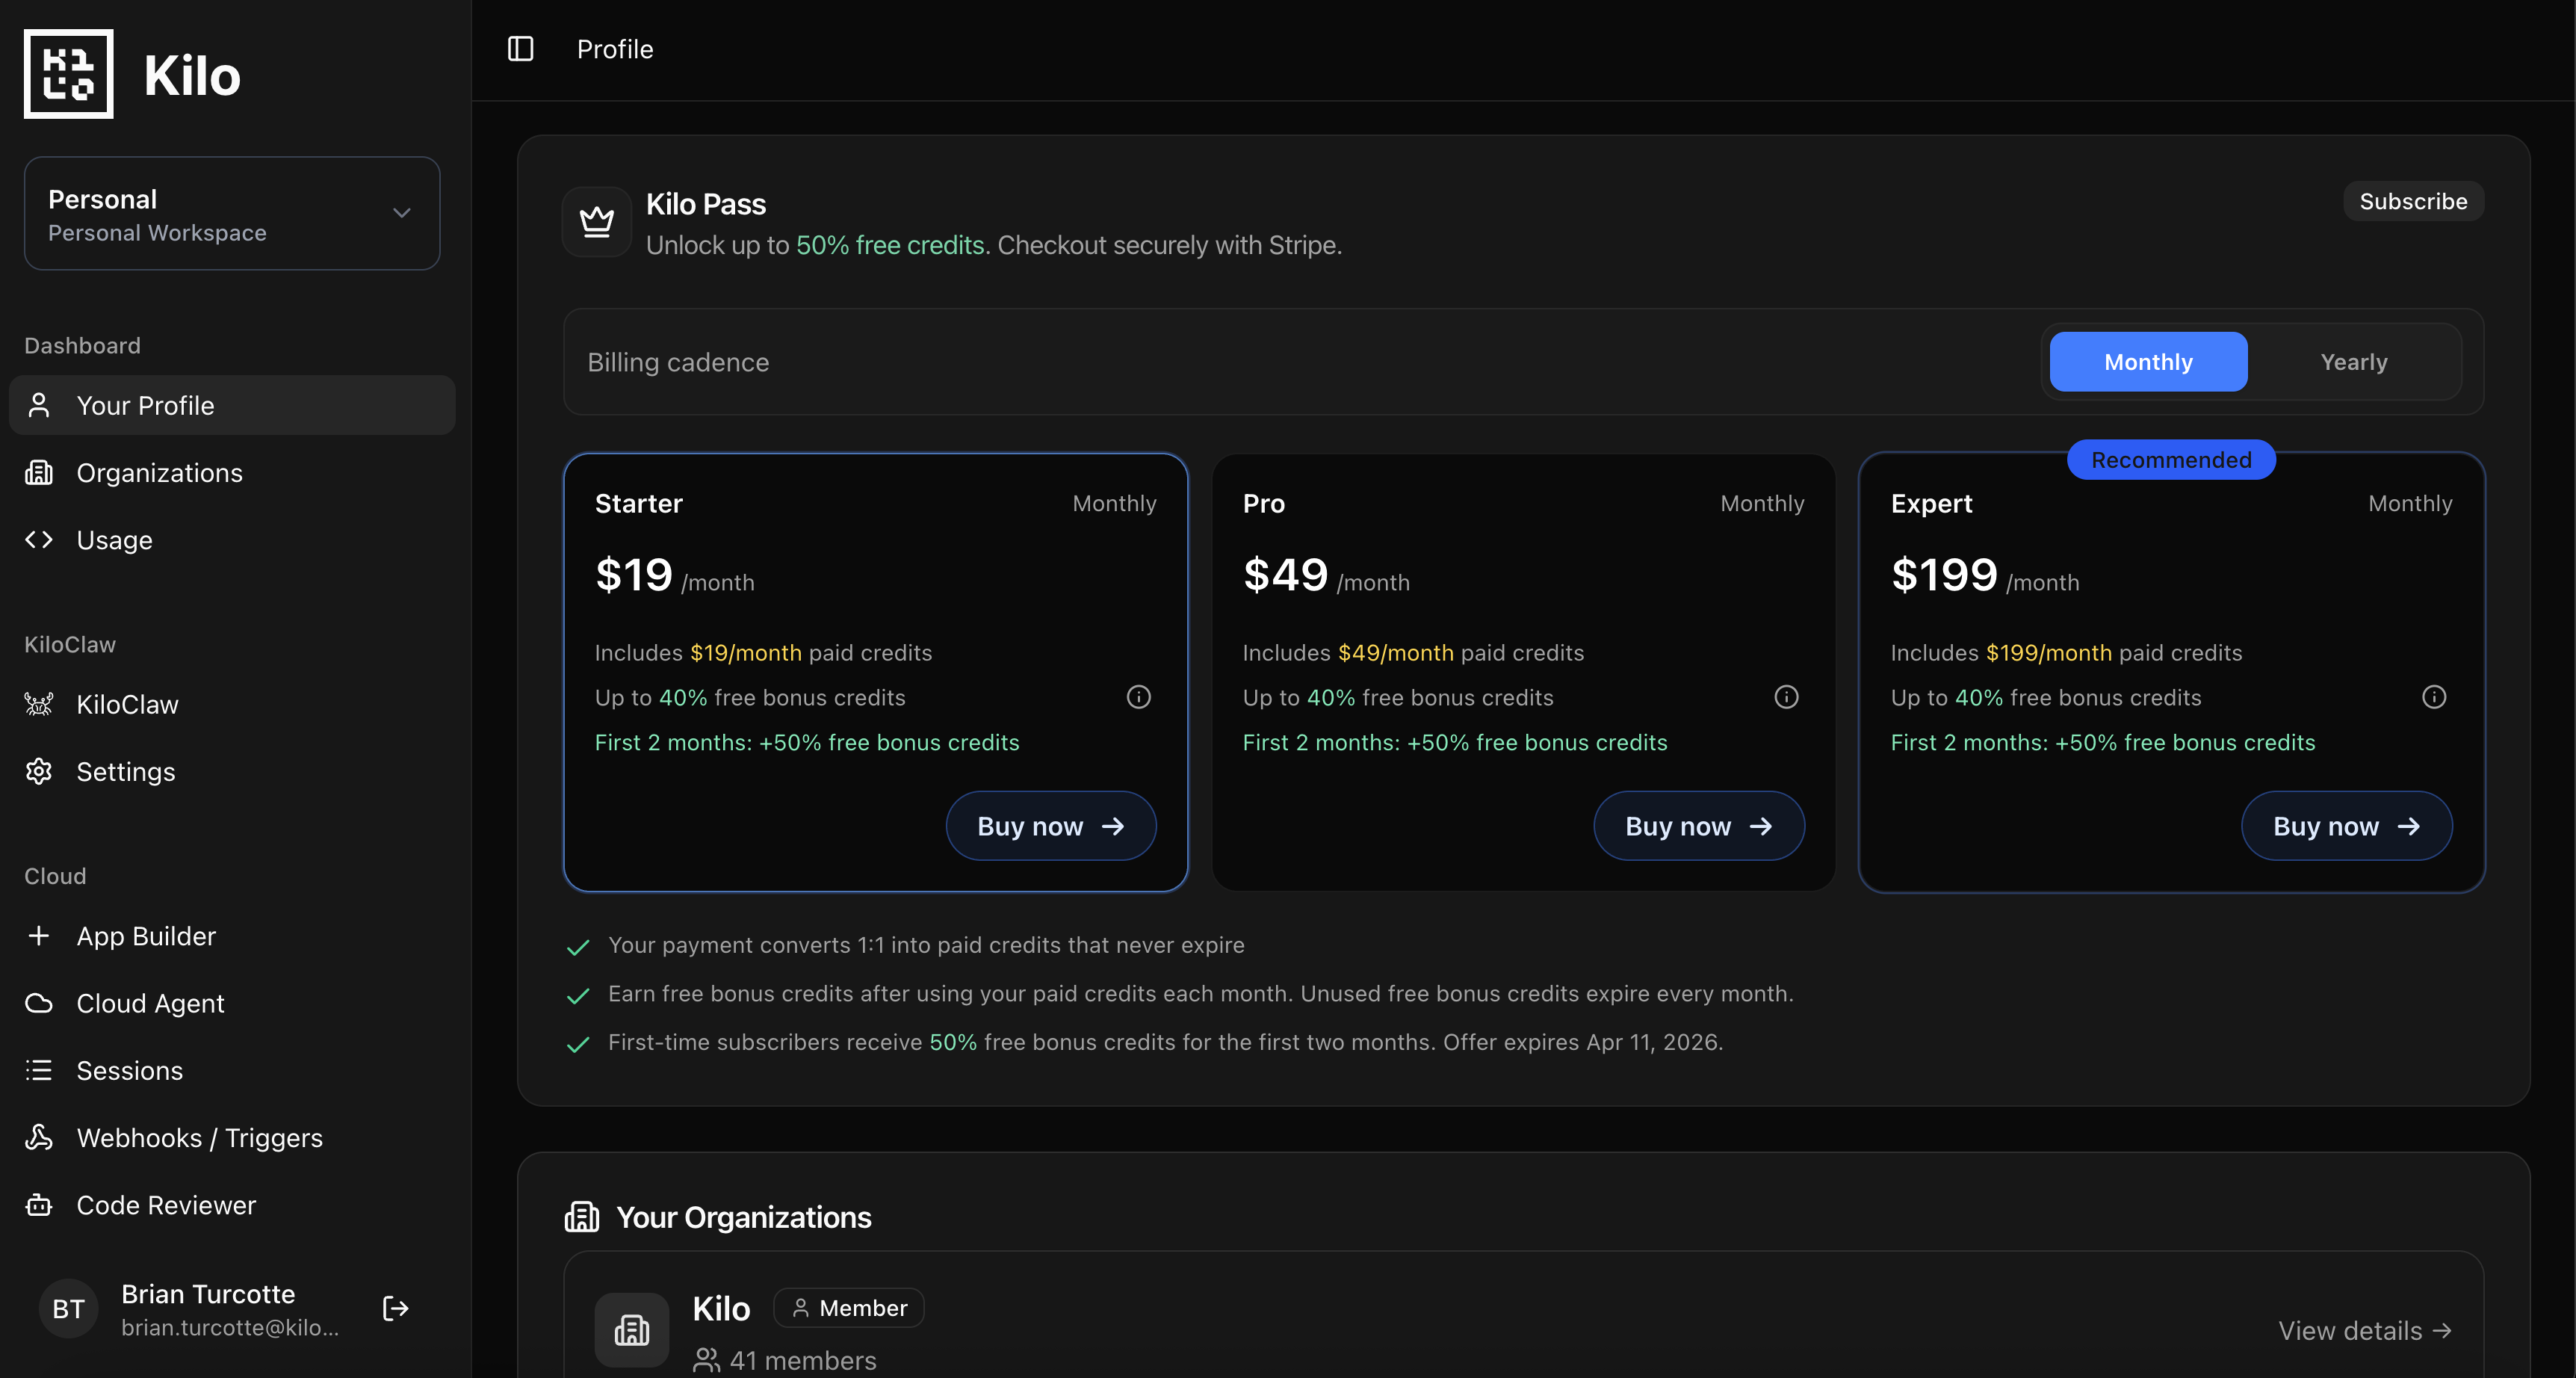Click the Sessions list icon

[x=39, y=1070]
